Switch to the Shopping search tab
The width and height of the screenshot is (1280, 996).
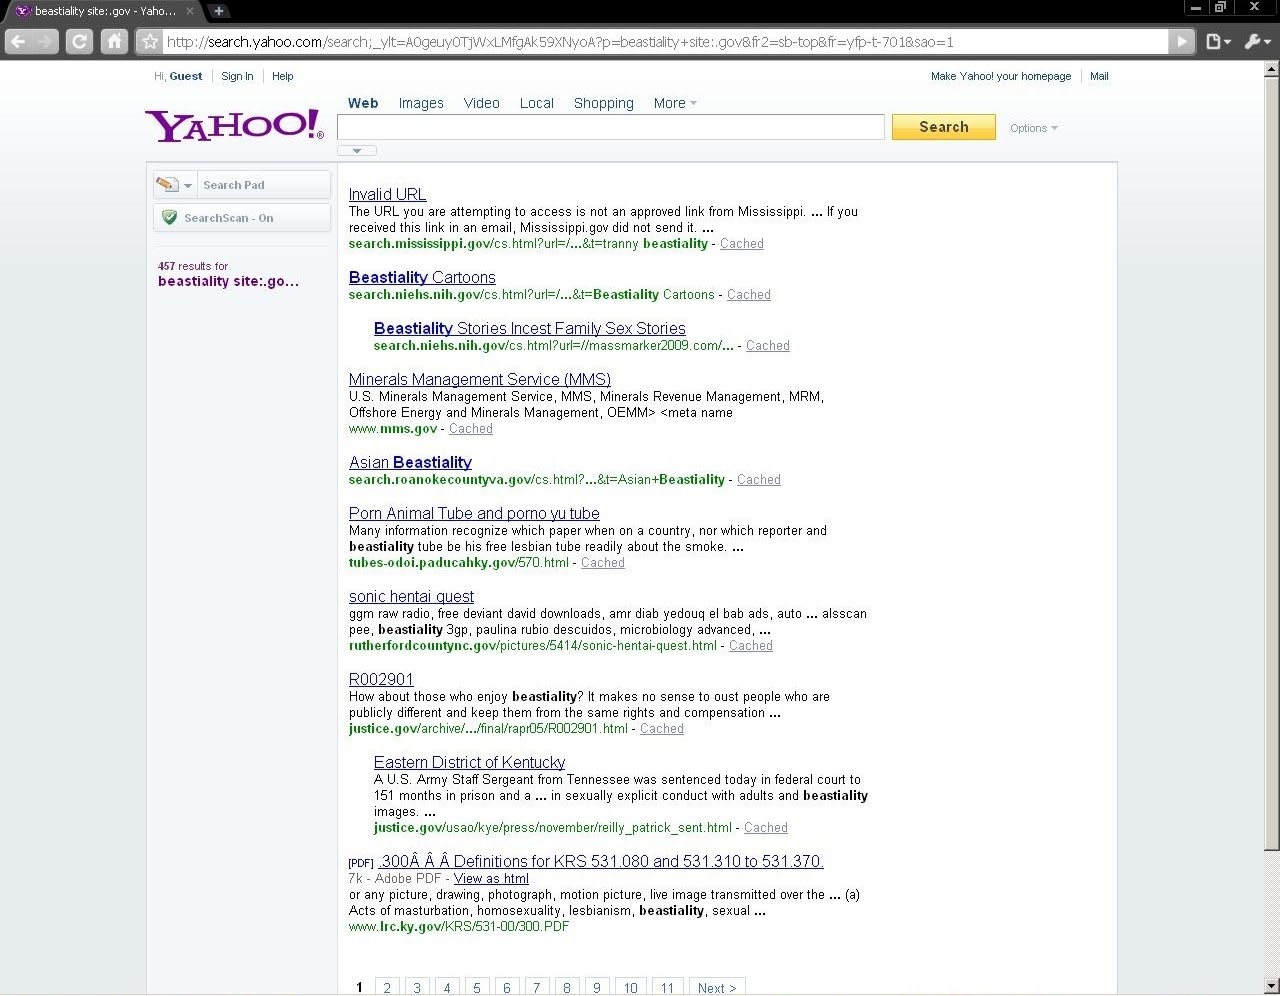(604, 103)
